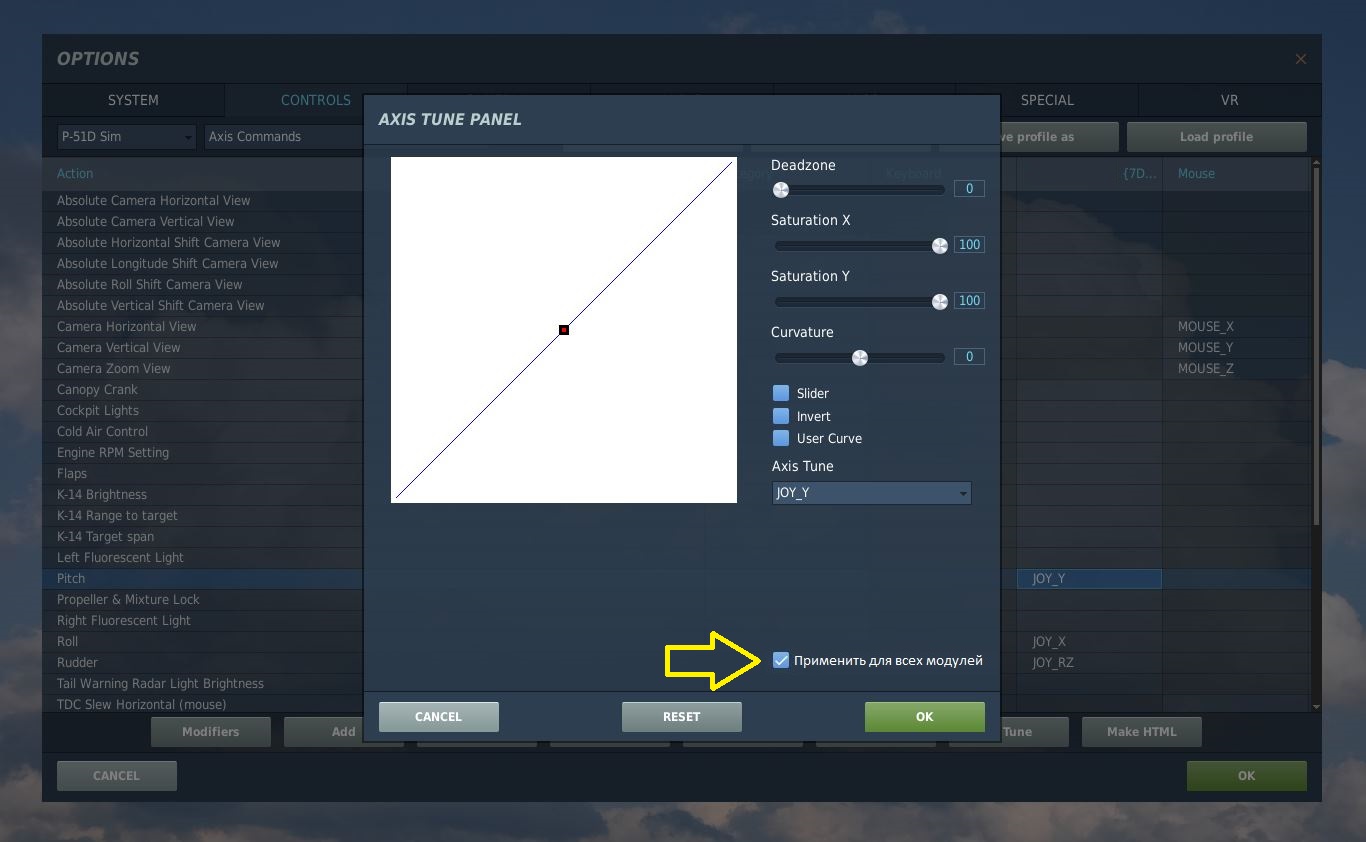Click the Saturation X slider handle
This screenshot has height=842, width=1366.
coord(939,245)
